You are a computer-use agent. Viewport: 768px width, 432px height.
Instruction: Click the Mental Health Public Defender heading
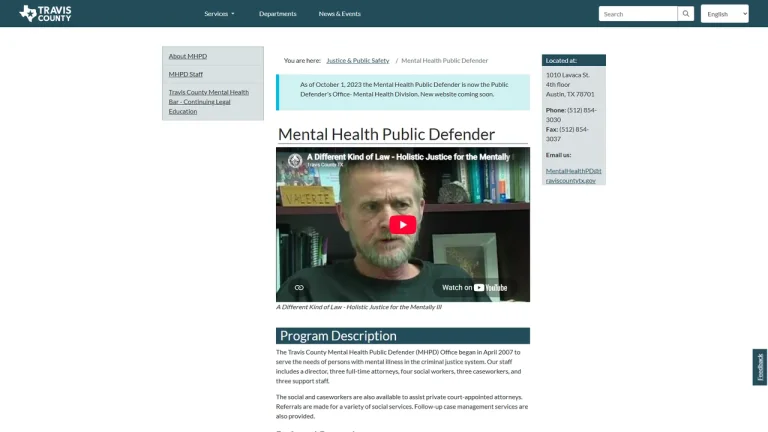(386, 134)
